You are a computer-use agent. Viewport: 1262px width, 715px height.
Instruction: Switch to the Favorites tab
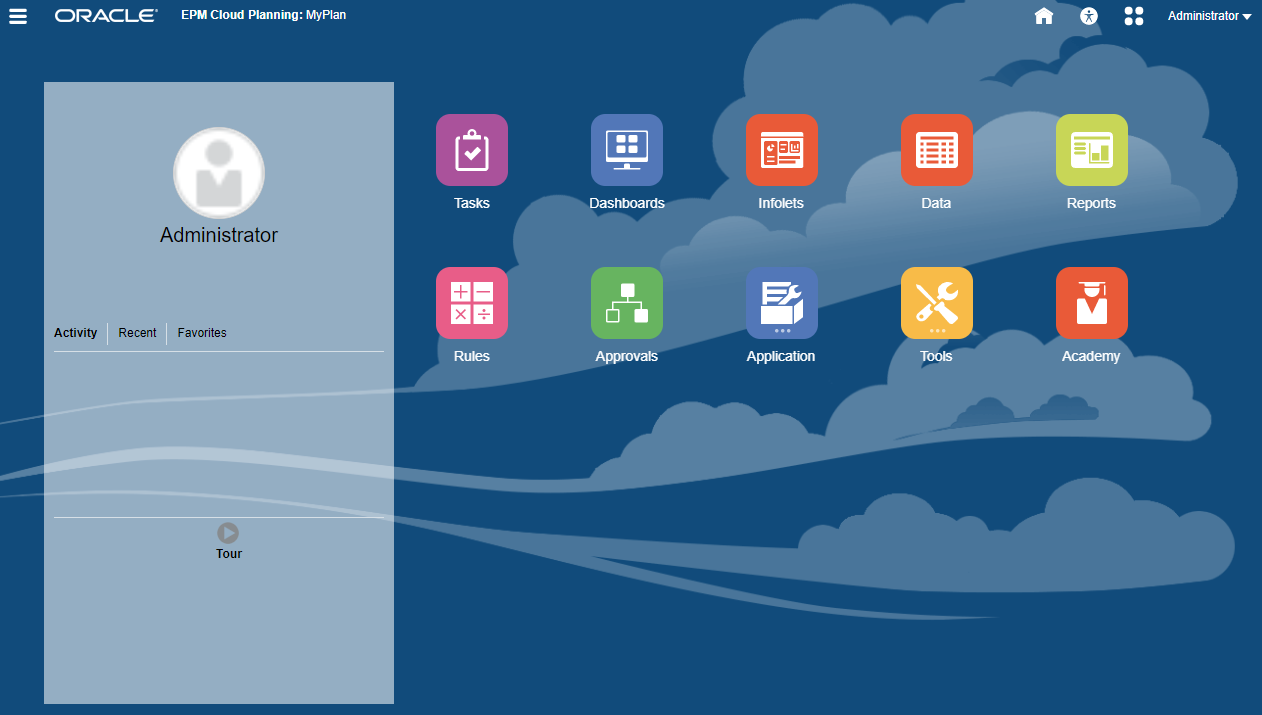(201, 332)
